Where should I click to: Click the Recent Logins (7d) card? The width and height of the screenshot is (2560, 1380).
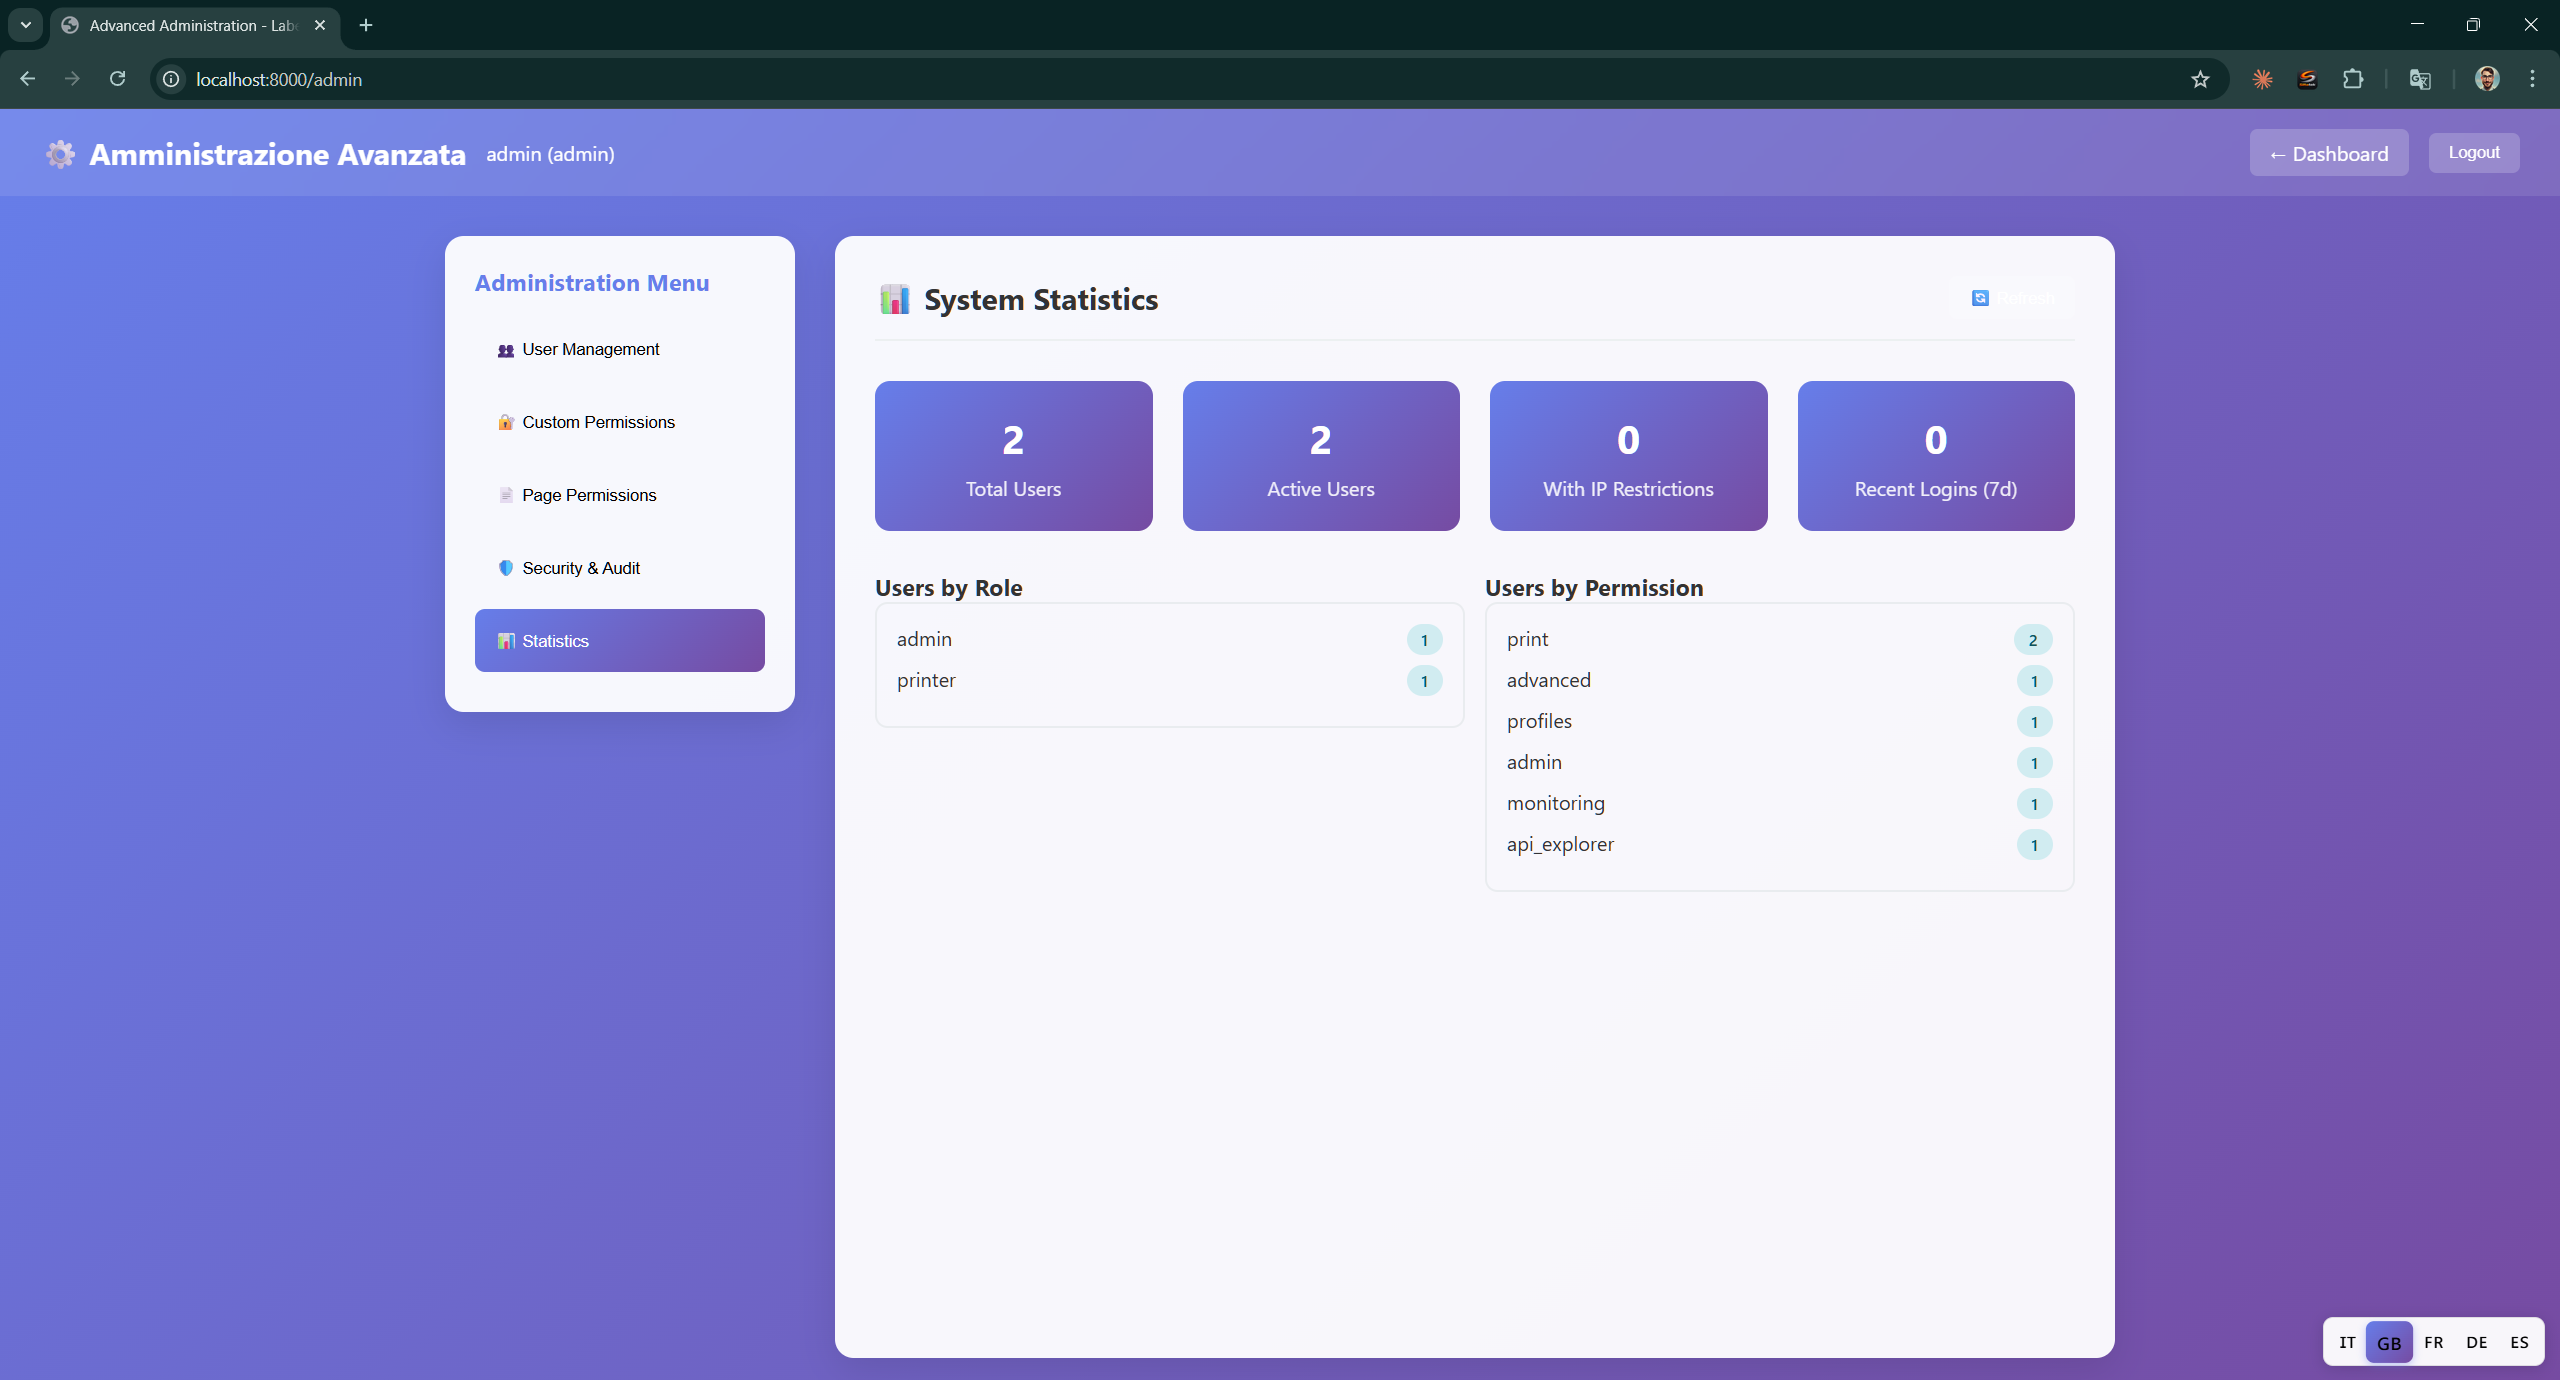click(x=1936, y=456)
